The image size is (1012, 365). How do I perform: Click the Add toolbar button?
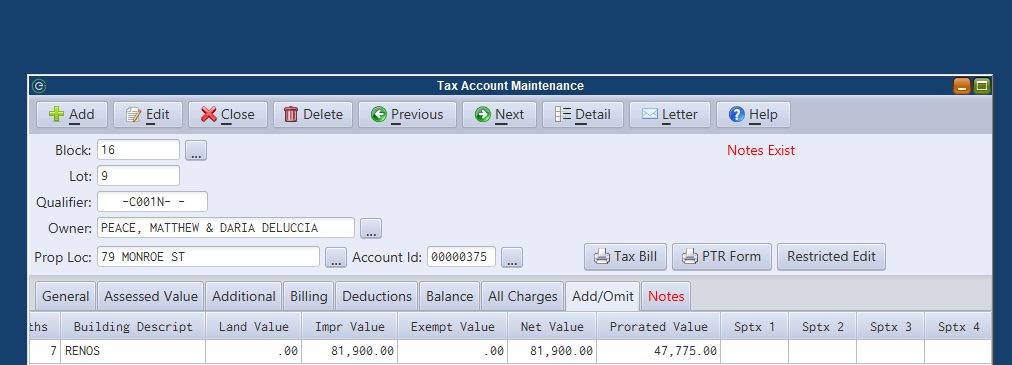pyautogui.click(x=72, y=115)
